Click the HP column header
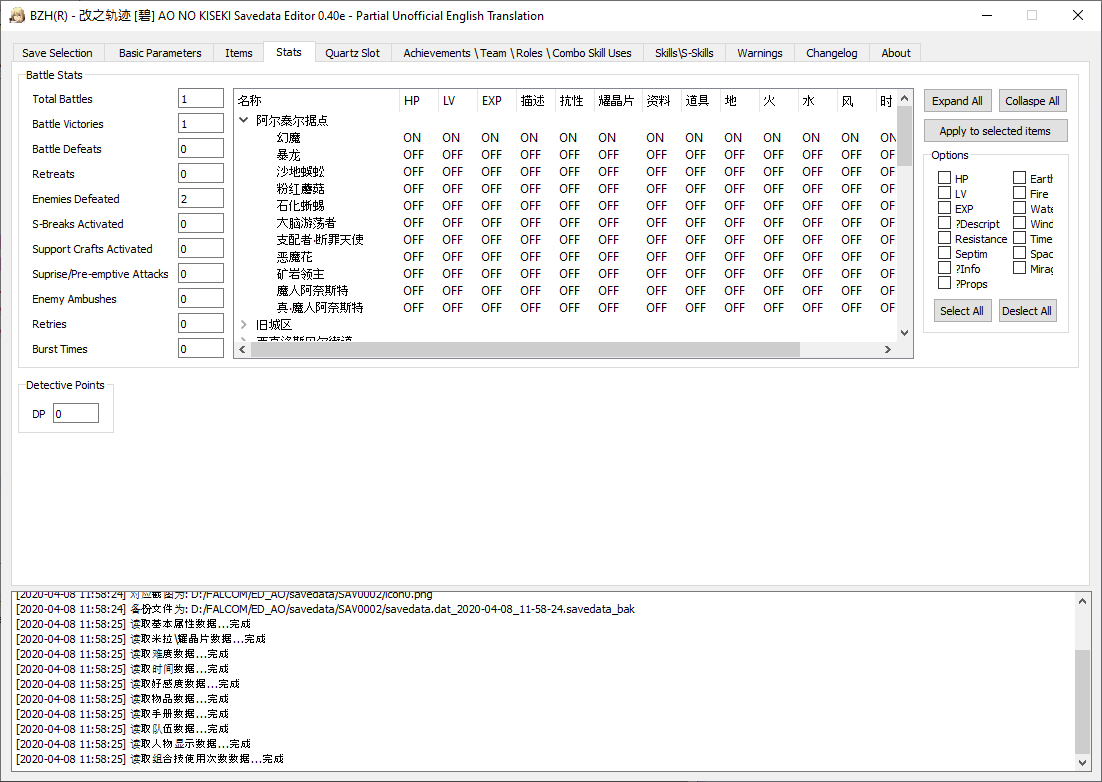This screenshot has height=782, width=1102. [x=419, y=101]
